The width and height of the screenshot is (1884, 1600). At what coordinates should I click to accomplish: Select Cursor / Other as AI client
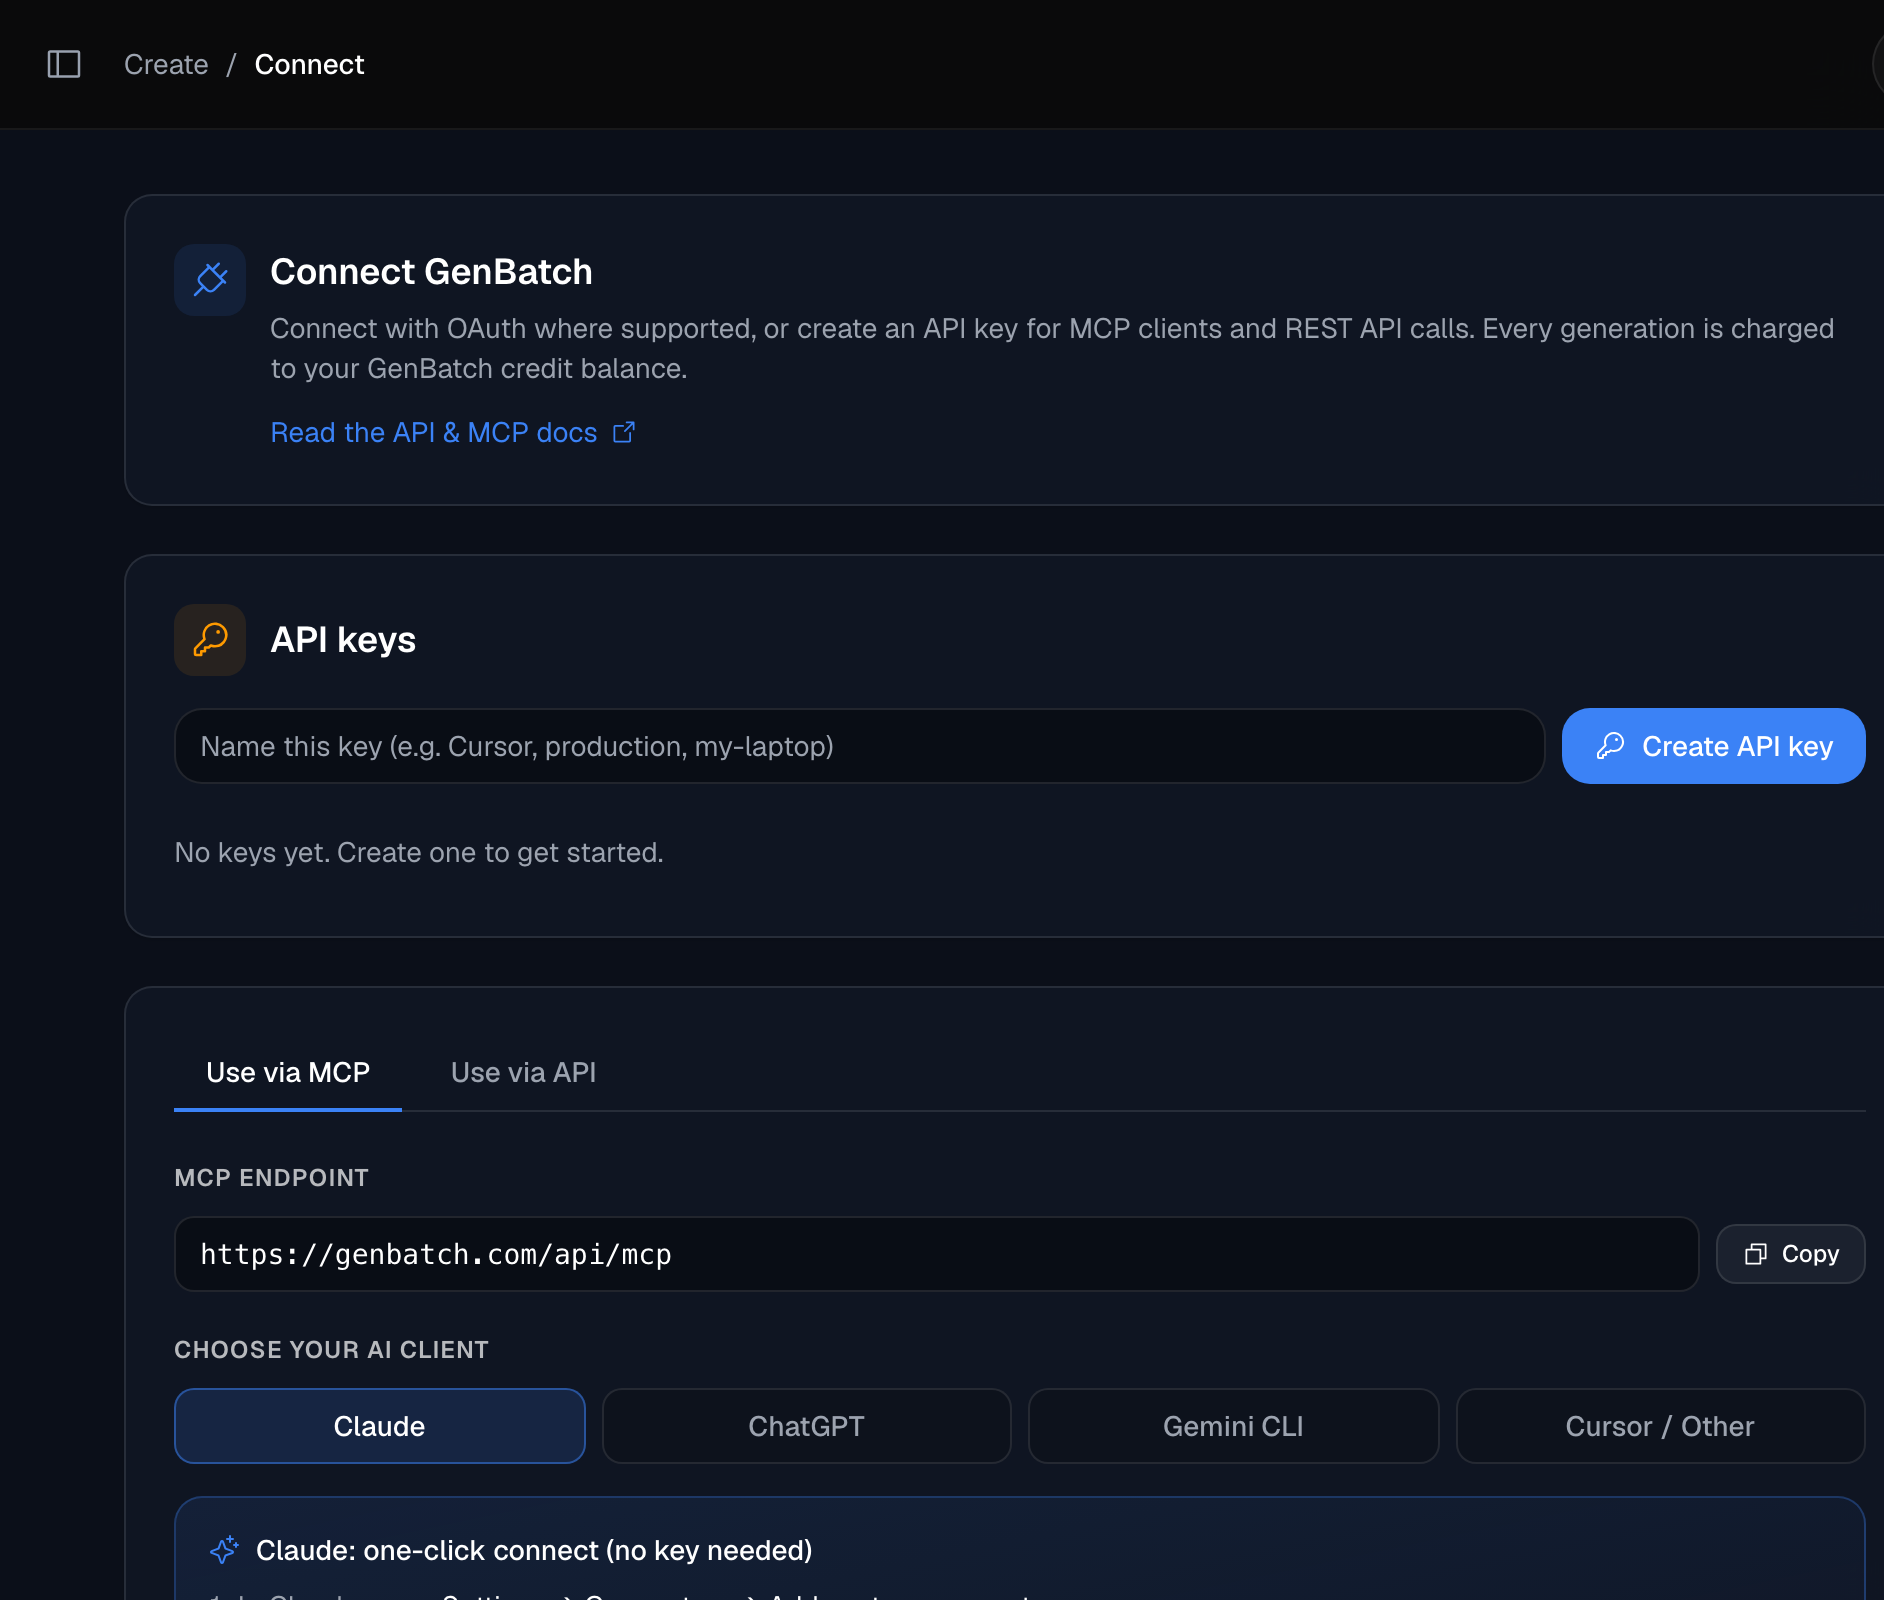1661,1426
